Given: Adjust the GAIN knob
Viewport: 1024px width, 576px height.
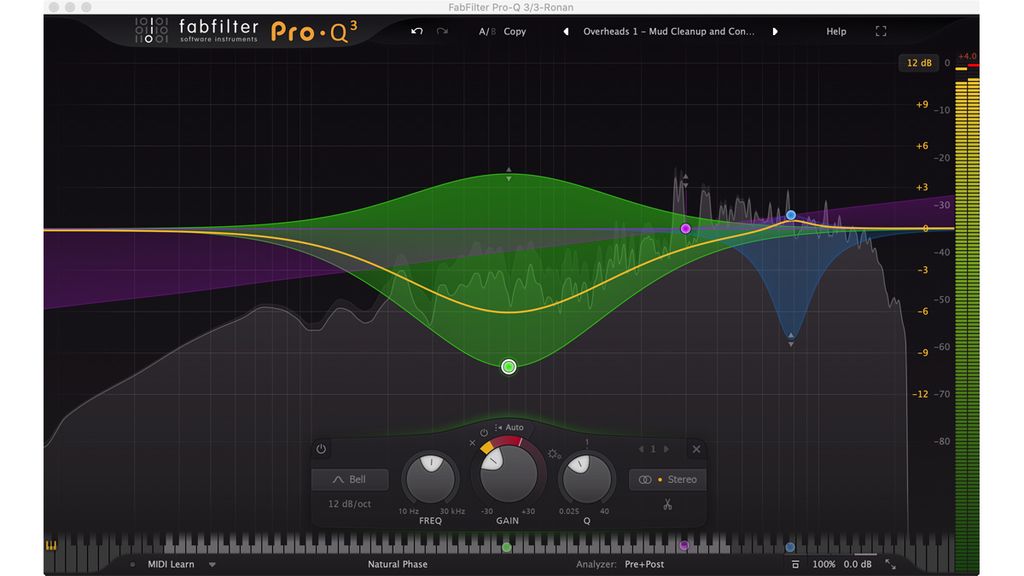Looking at the screenshot, I should [507, 473].
